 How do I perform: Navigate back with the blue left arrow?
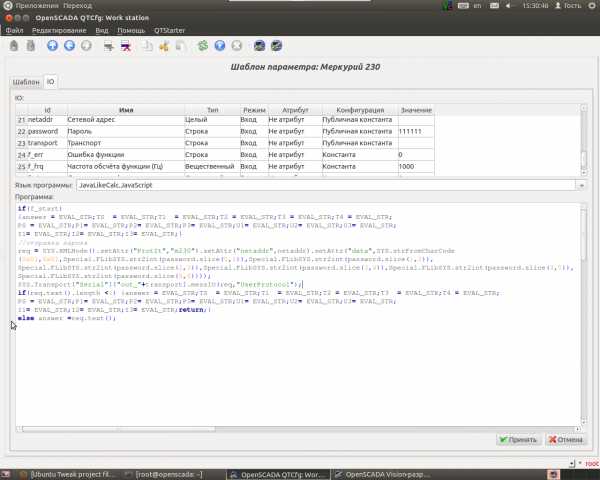pos(68,45)
